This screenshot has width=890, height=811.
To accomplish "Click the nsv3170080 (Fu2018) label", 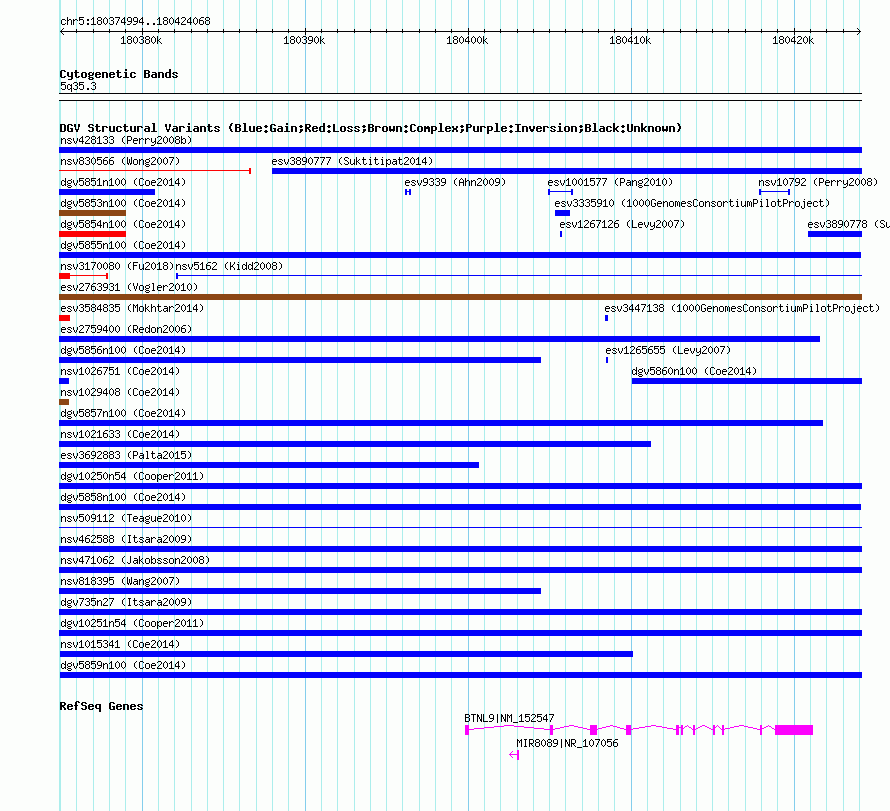I will (x=117, y=266).
